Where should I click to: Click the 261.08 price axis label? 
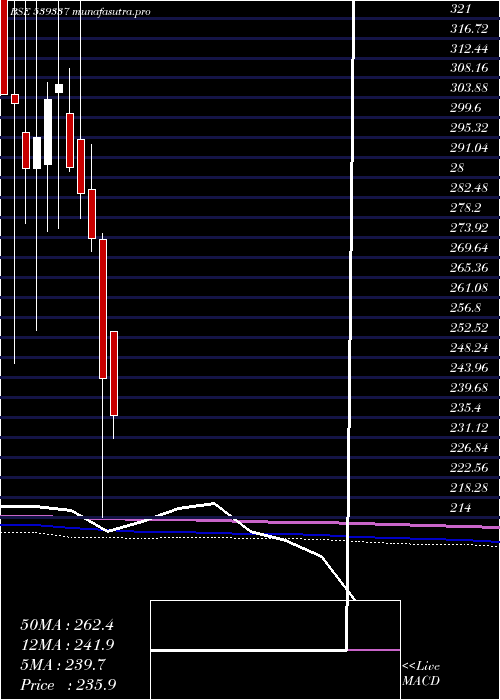click(x=469, y=288)
